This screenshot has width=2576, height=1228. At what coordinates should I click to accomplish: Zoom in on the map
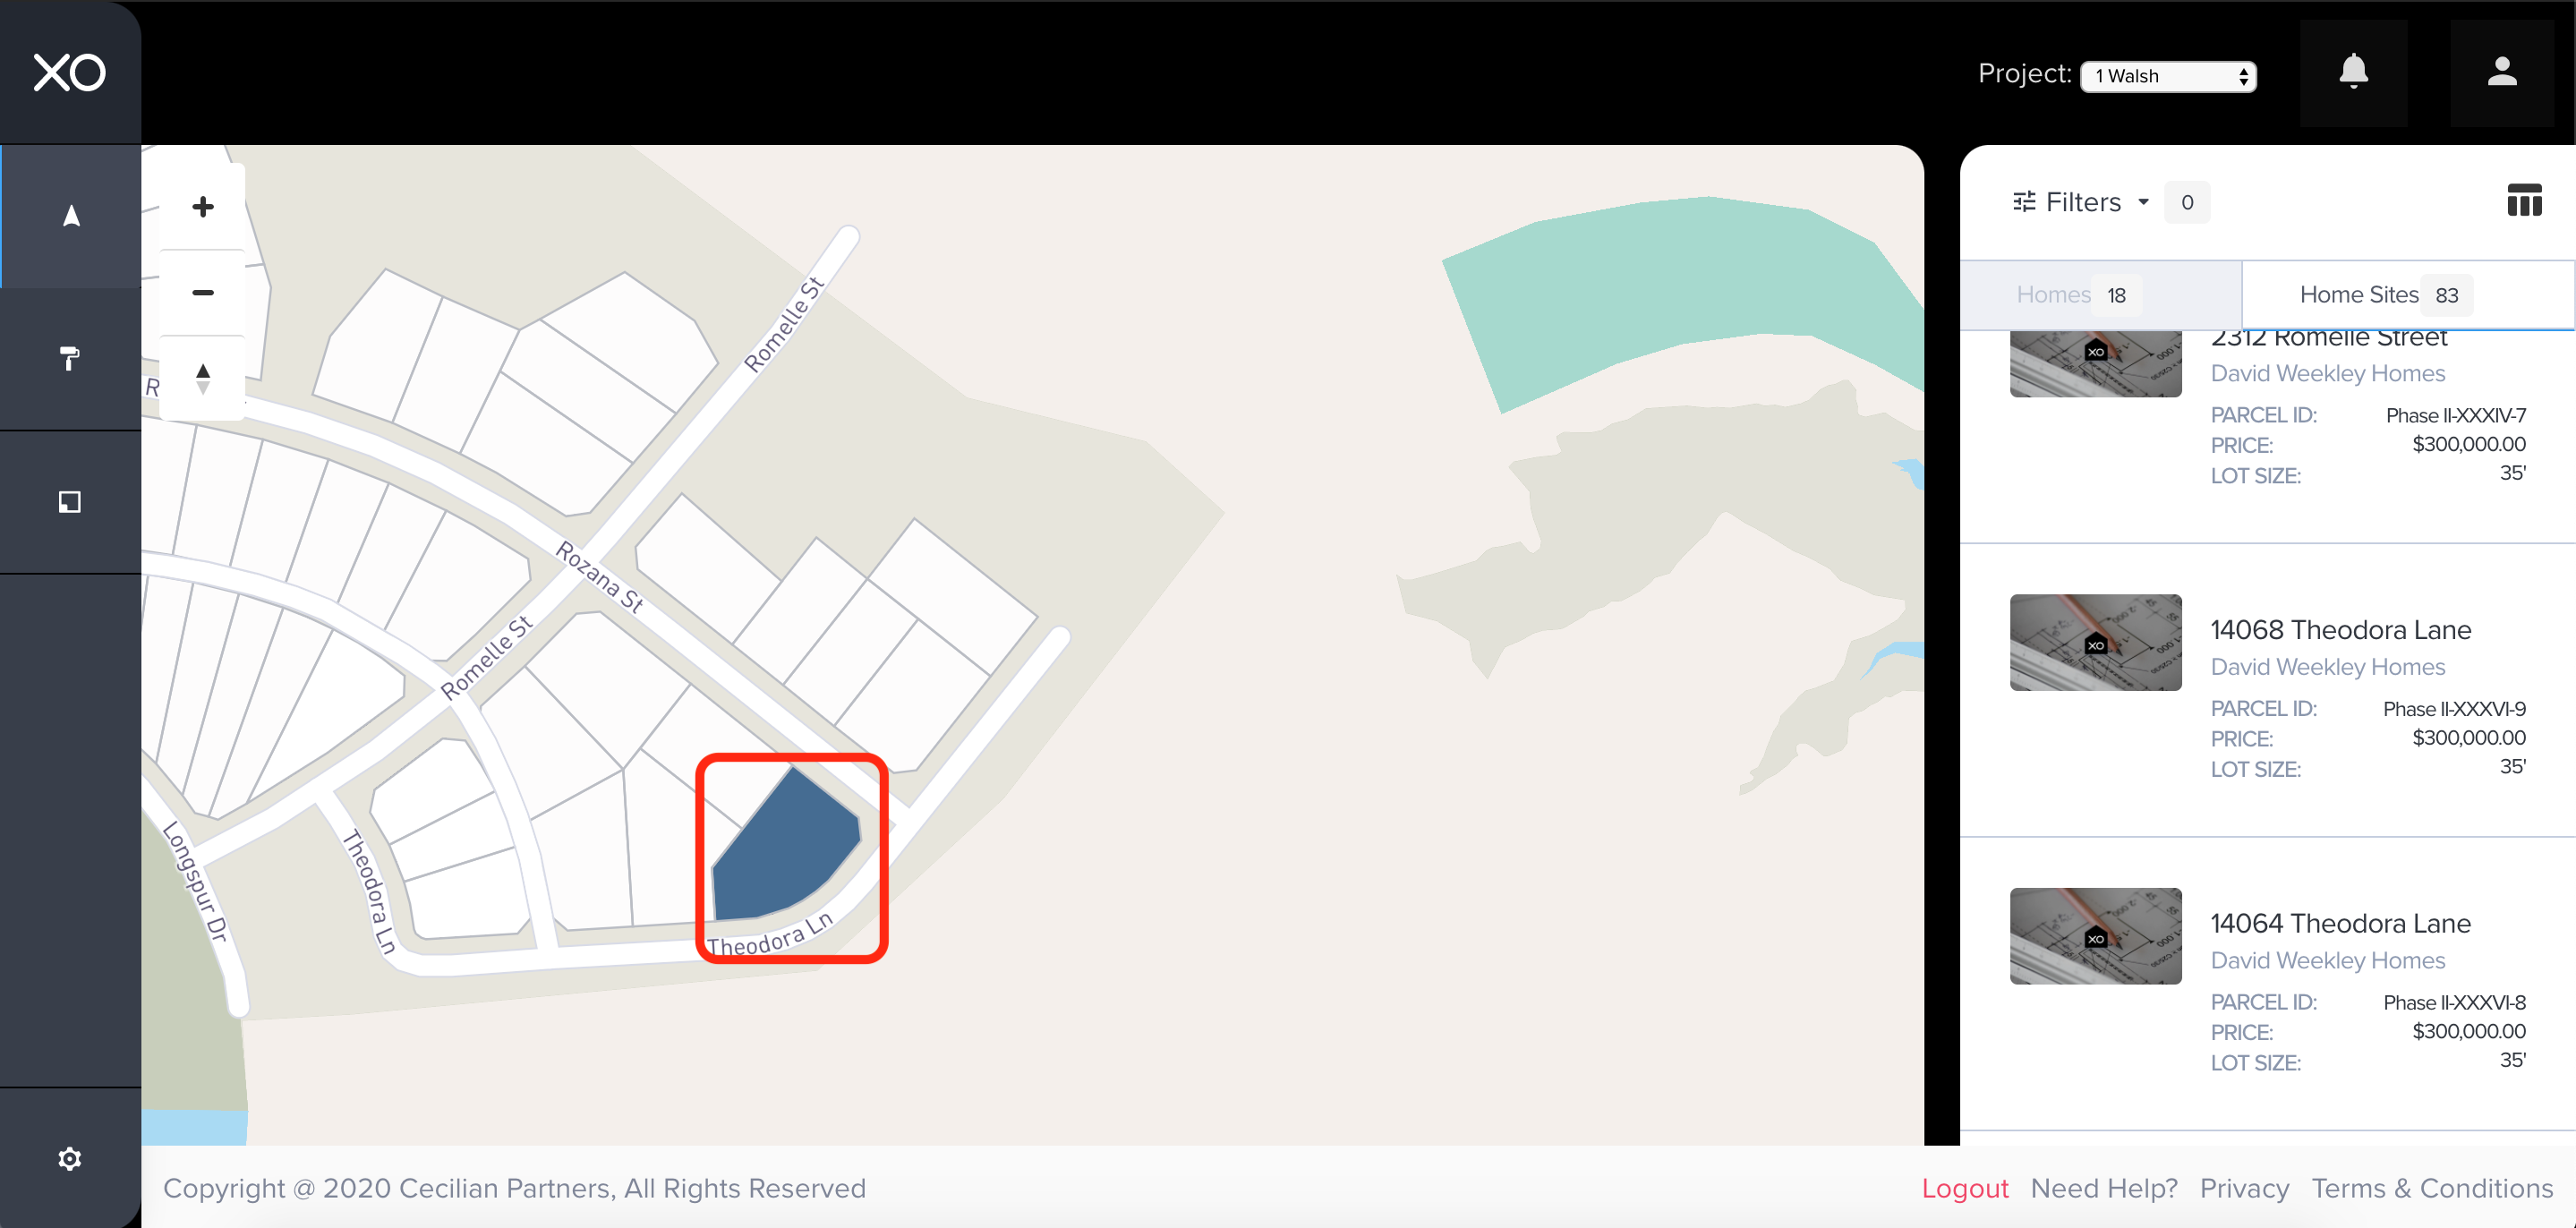203,206
